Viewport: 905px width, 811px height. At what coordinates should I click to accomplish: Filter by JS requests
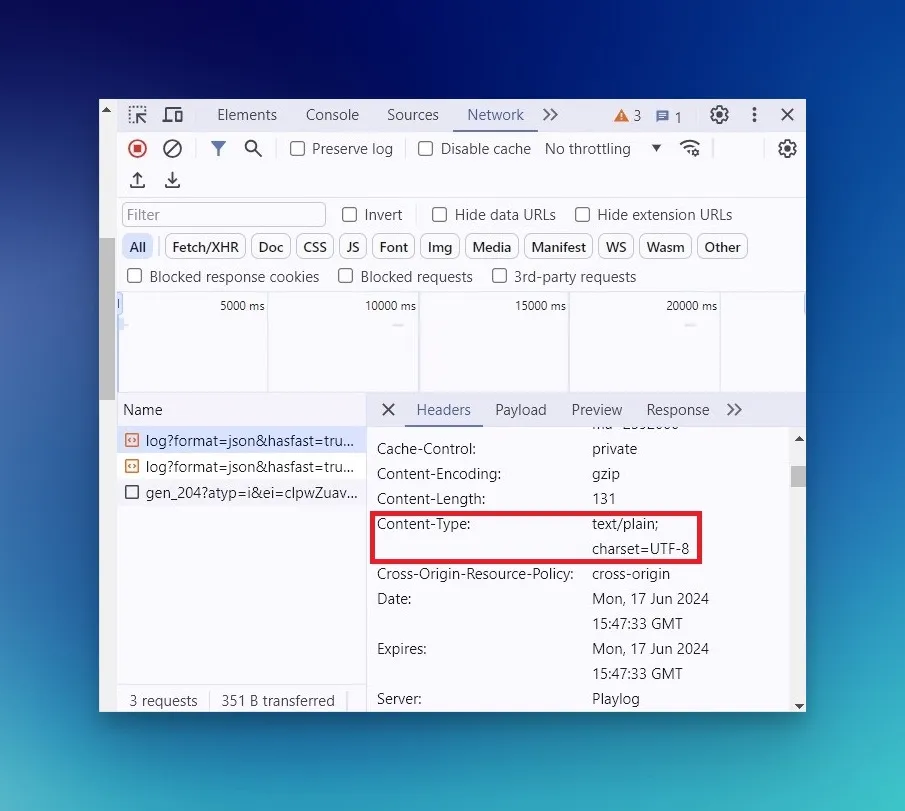pyautogui.click(x=353, y=247)
